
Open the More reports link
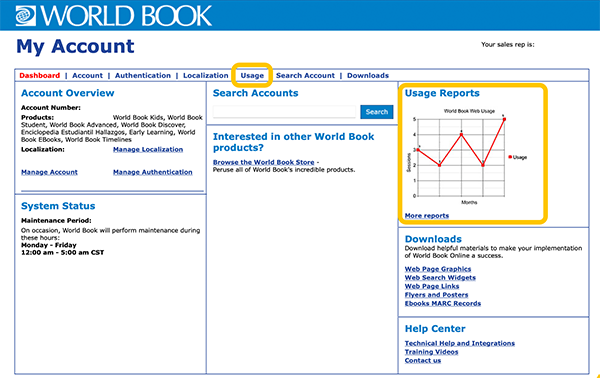click(427, 215)
